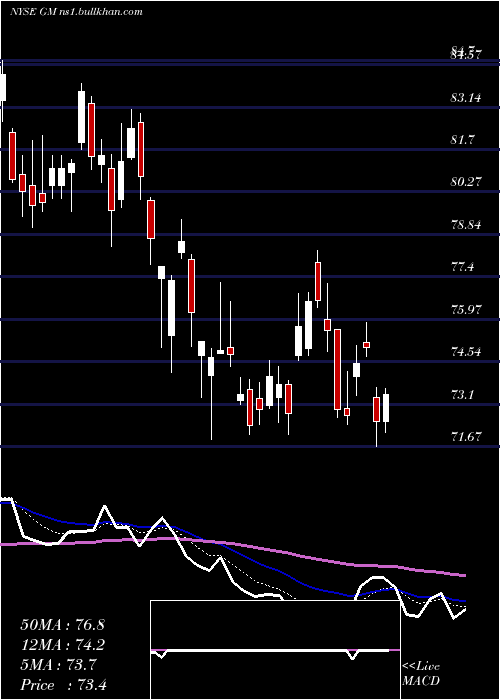This screenshot has width=500, height=700.
Task: Click the last white candlestick on the chart
Action: coord(386,408)
